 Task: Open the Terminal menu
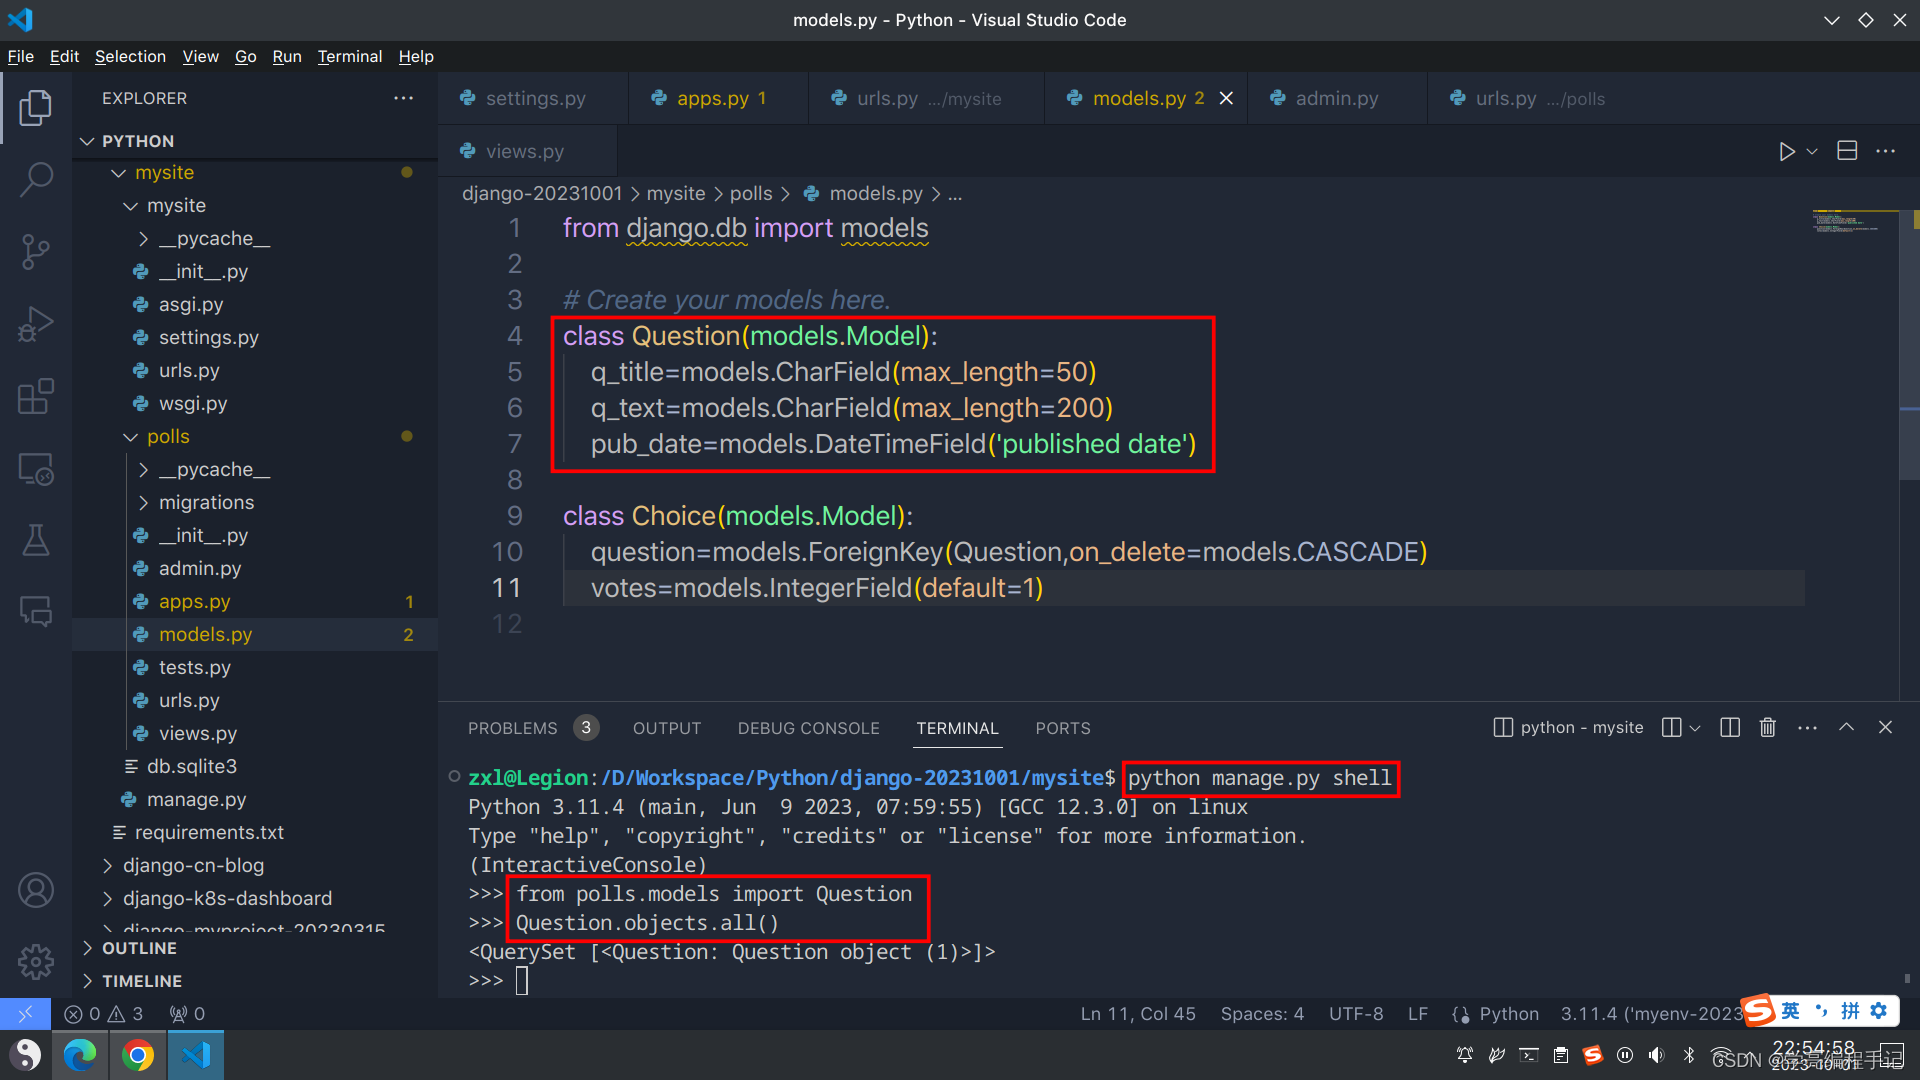point(349,56)
